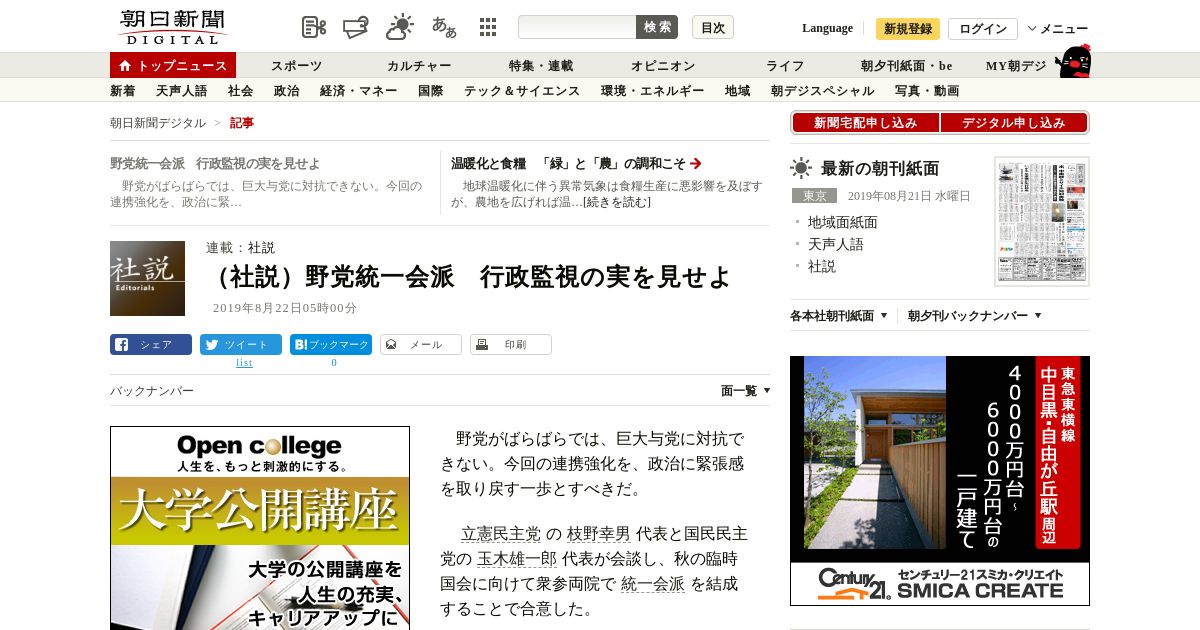The image size is (1200, 630).
Task: Expand 各本社朝刊紙面 dropdown
Action: click(839, 315)
